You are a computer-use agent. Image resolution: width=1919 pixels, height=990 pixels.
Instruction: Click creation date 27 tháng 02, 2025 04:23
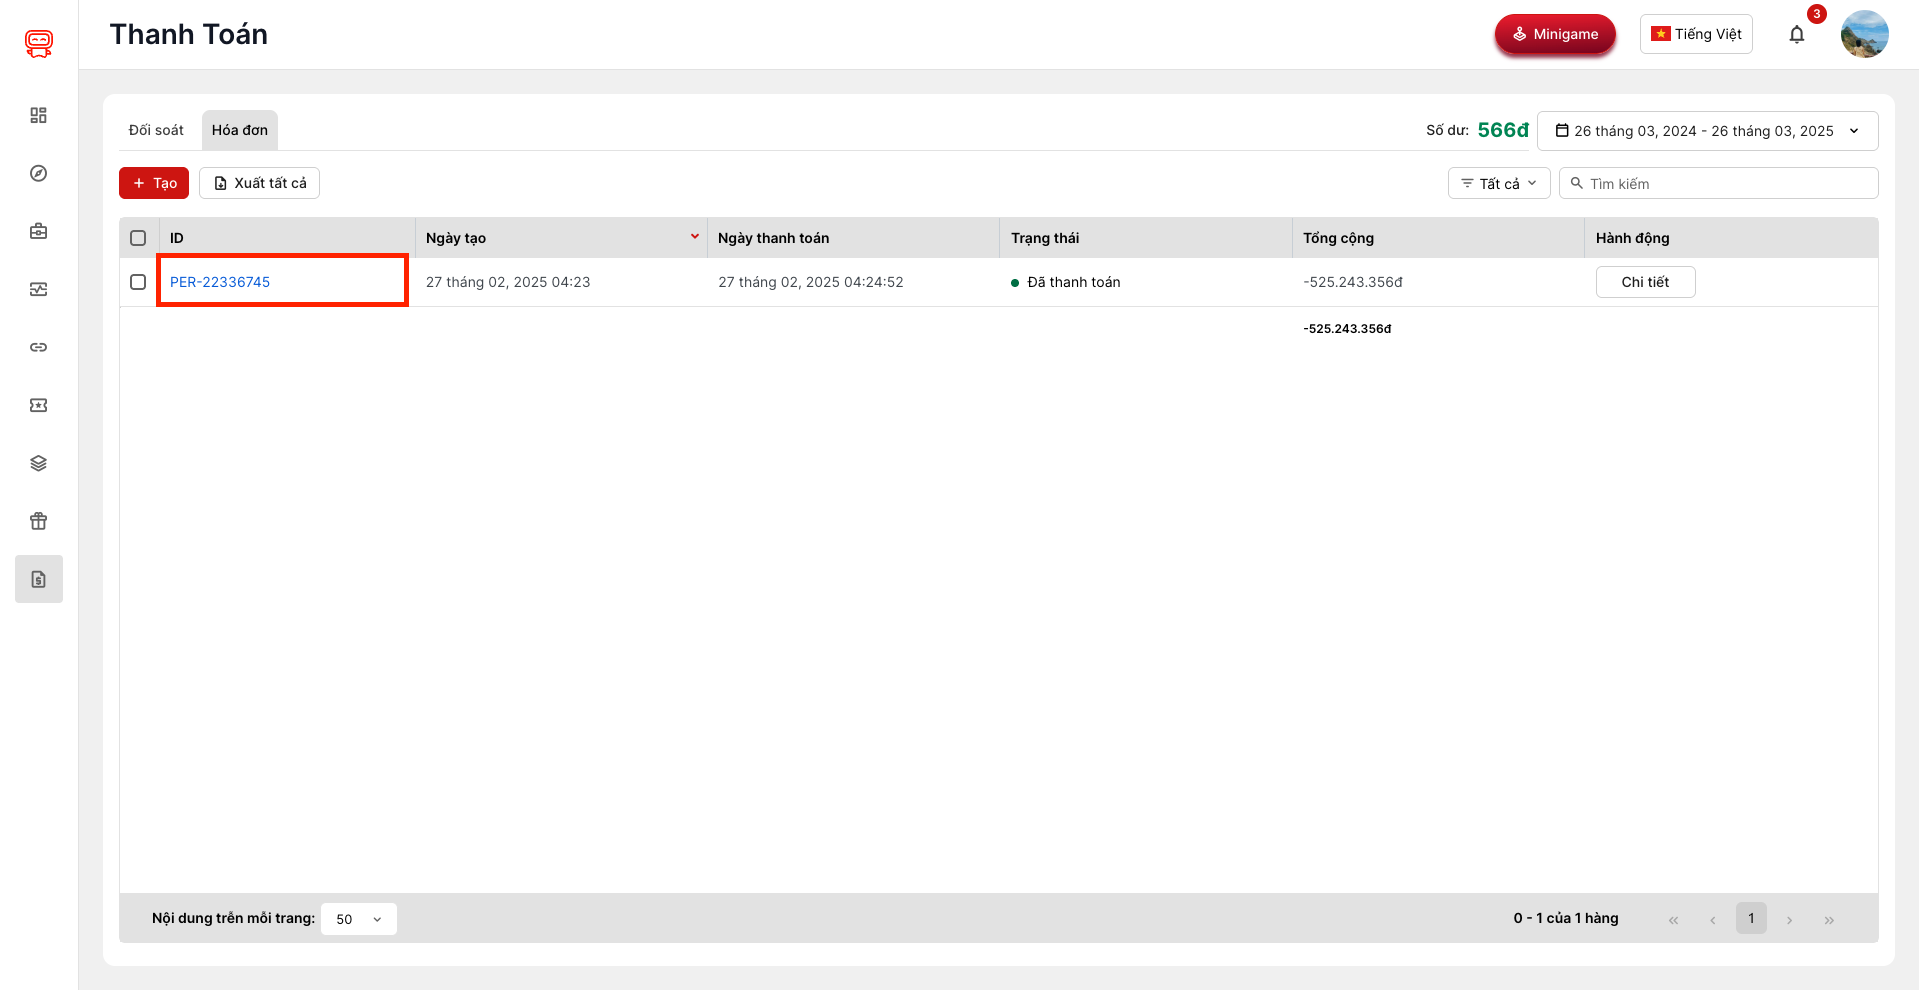click(x=508, y=282)
